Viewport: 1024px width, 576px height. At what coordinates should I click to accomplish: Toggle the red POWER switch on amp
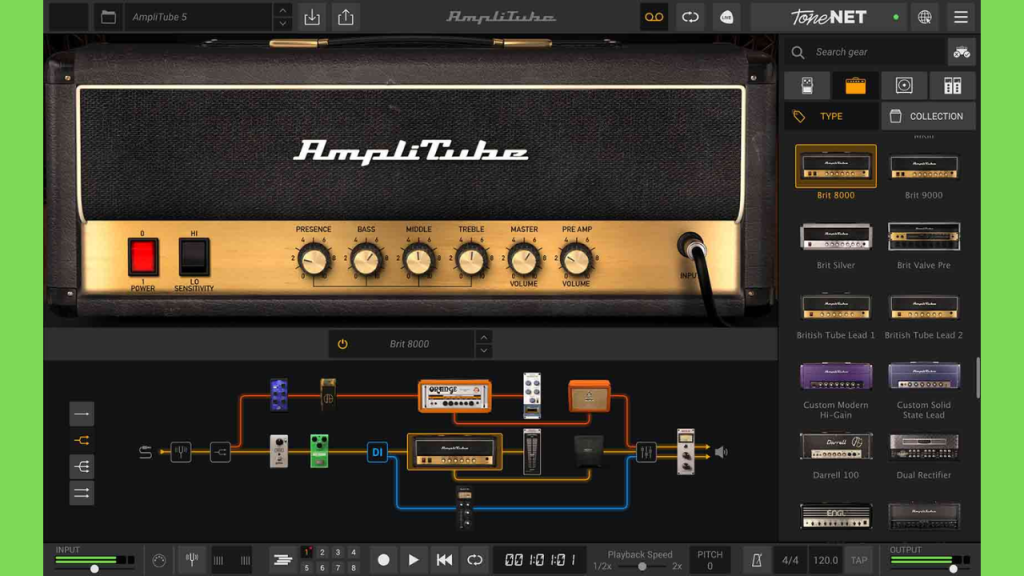[143, 257]
